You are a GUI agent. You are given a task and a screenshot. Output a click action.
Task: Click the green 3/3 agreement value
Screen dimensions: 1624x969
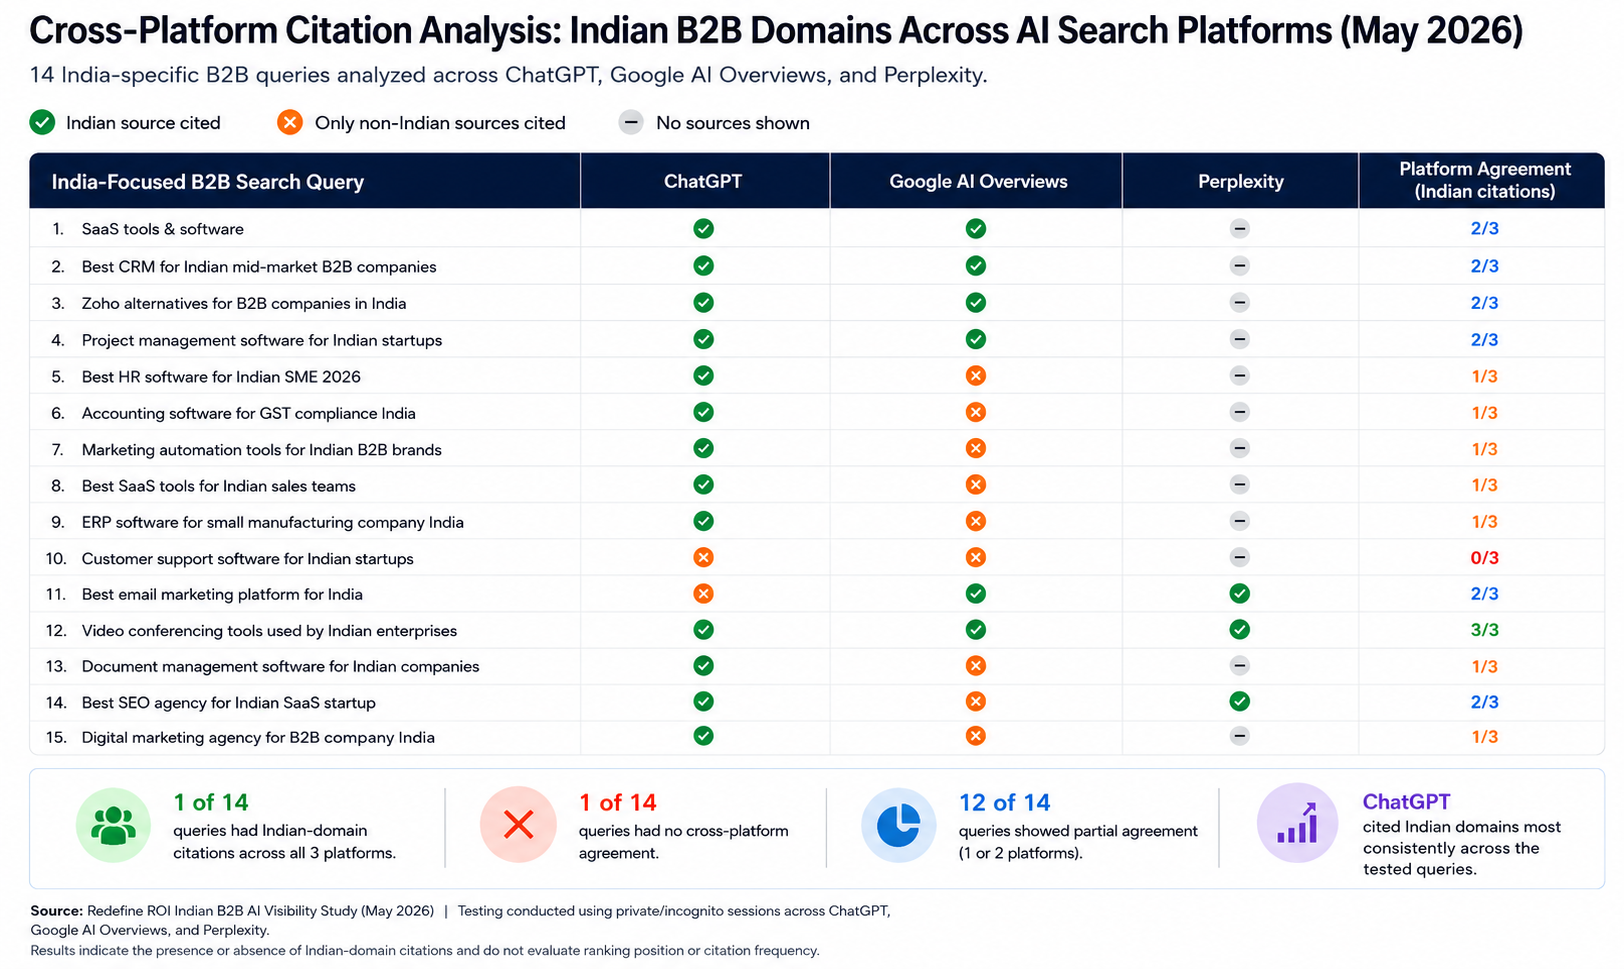(x=1485, y=630)
